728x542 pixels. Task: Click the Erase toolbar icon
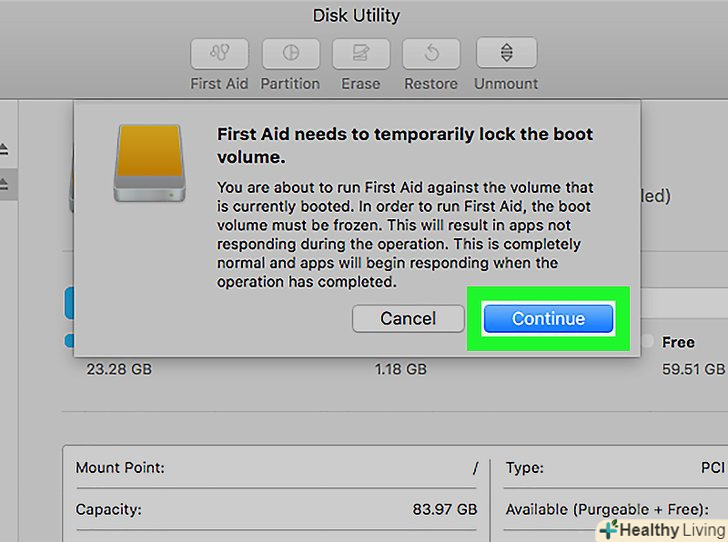click(360, 53)
